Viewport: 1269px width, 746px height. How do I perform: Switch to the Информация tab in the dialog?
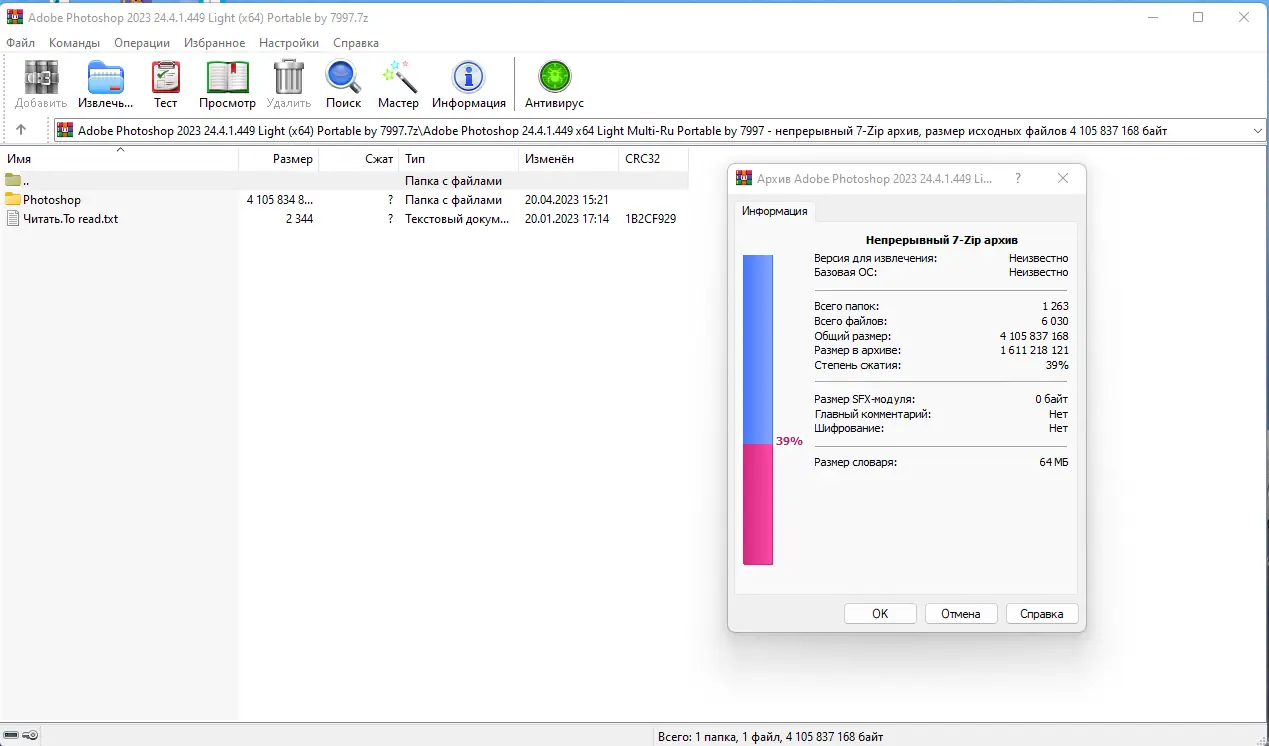pyautogui.click(x=774, y=211)
